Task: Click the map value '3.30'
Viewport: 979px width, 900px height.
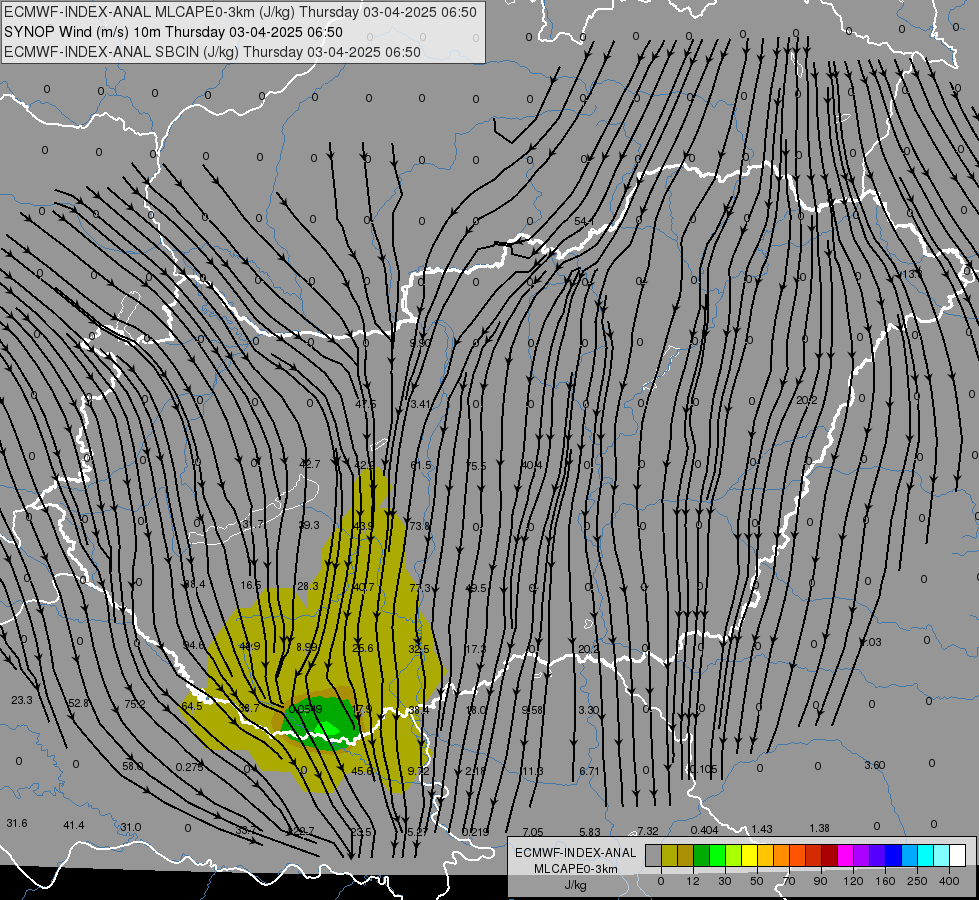Action: pos(589,710)
